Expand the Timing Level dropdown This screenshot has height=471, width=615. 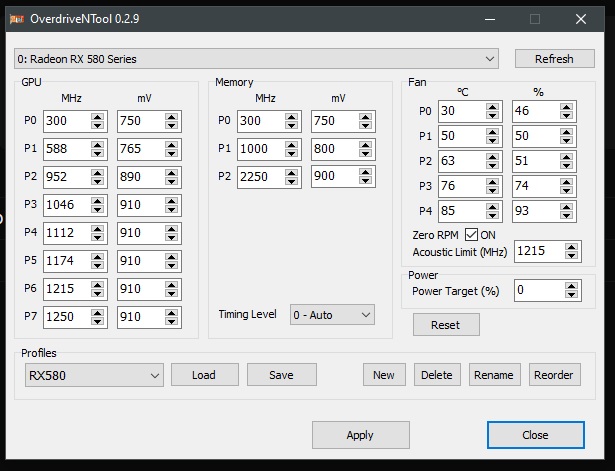pos(332,314)
